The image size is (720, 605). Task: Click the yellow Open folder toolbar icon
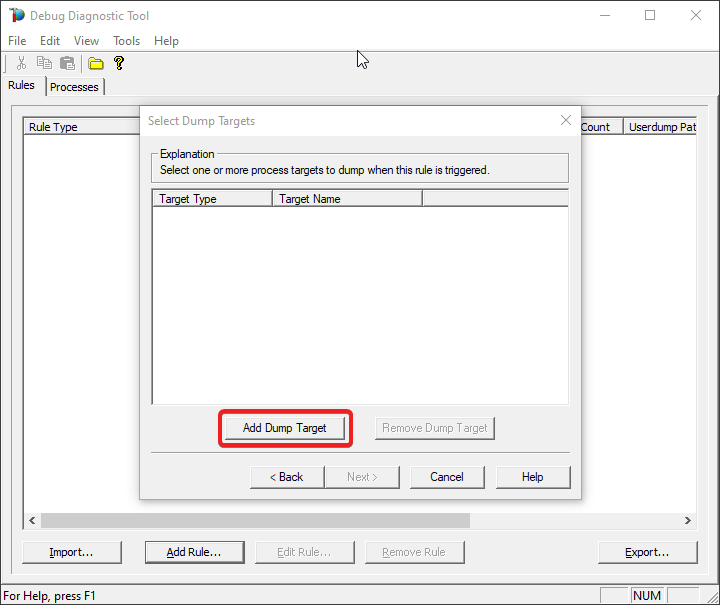(96, 63)
